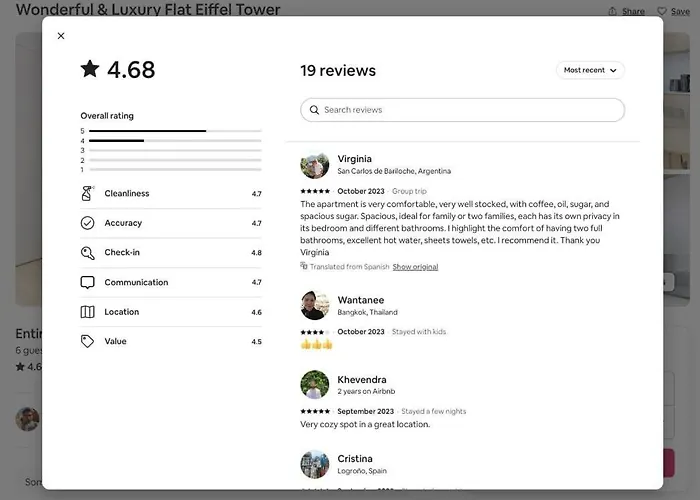Click the Cleanliness spray bottle icon
This screenshot has width=700, height=500.
[x=87, y=194]
